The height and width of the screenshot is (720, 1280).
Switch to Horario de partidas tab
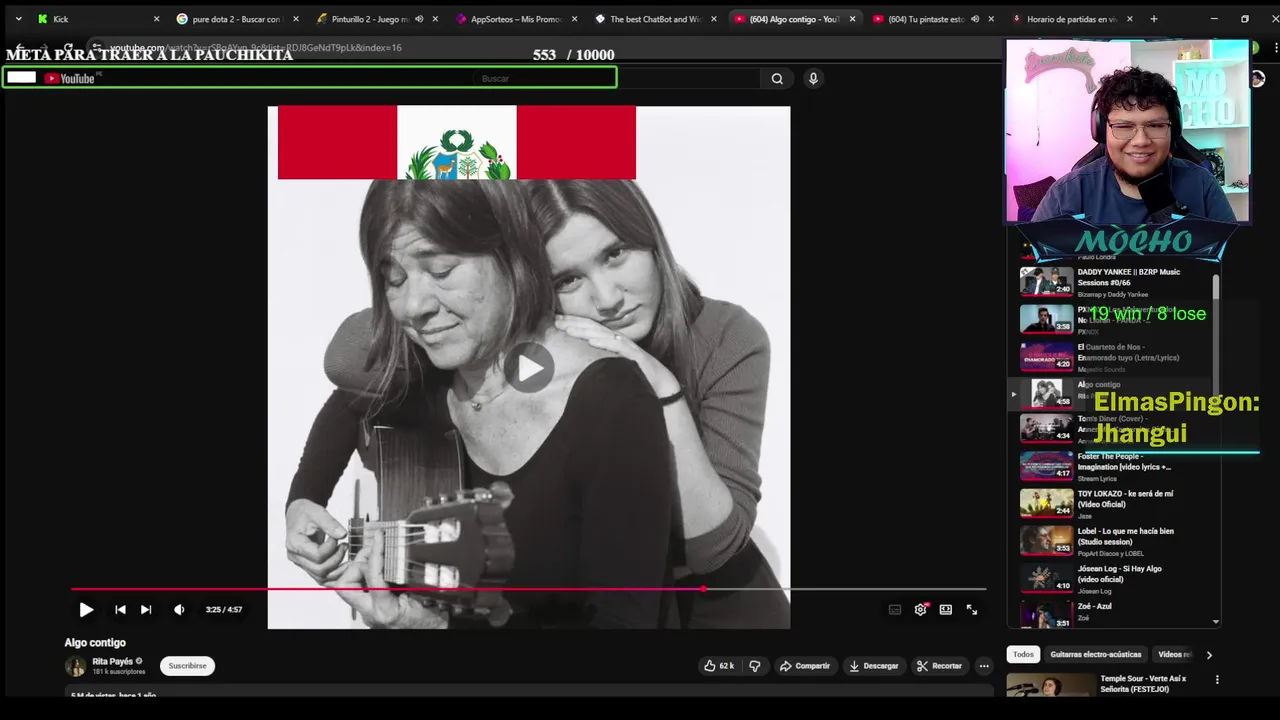click(x=1071, y=19)
